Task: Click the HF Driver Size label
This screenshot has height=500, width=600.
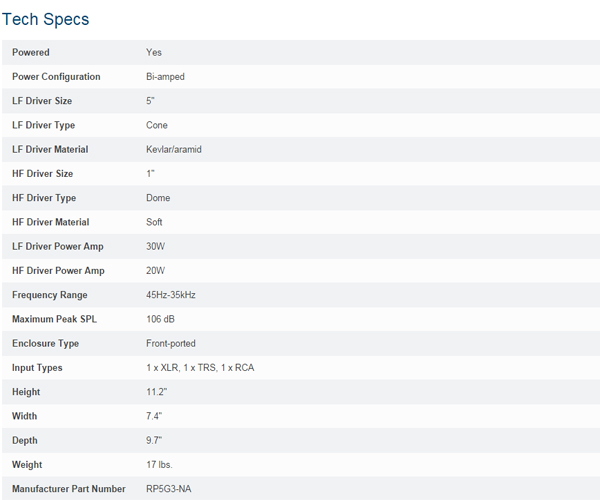Action: [x=42, y=174]
